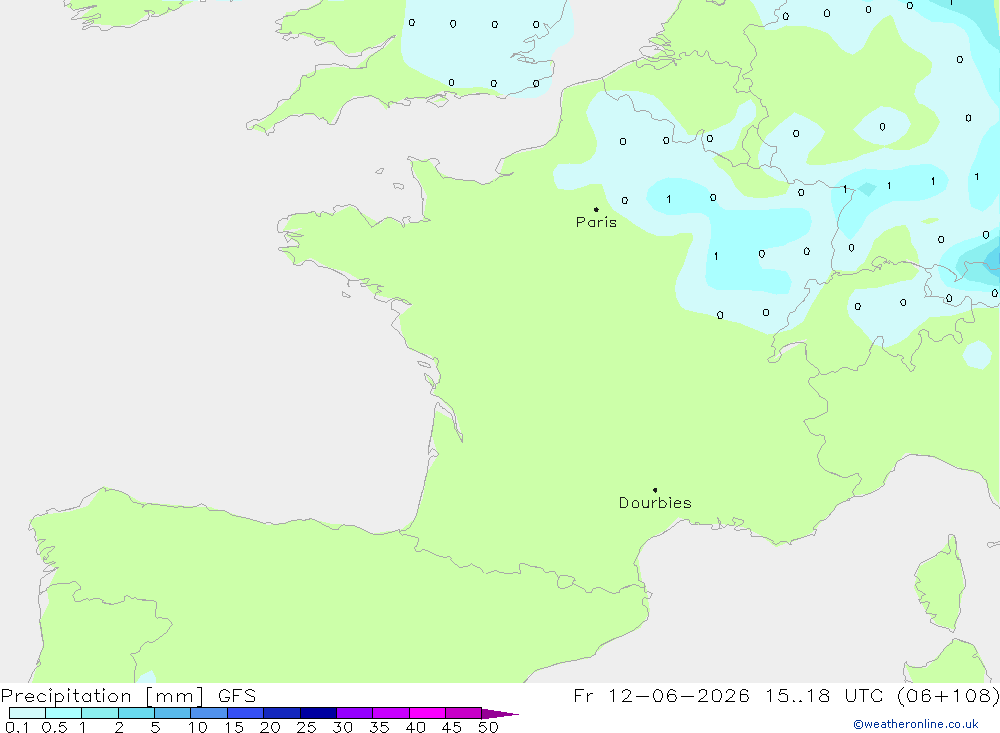Click the '20' legend scale label
The width and height of the screenshot is (1000, 733).
point(270,727)
